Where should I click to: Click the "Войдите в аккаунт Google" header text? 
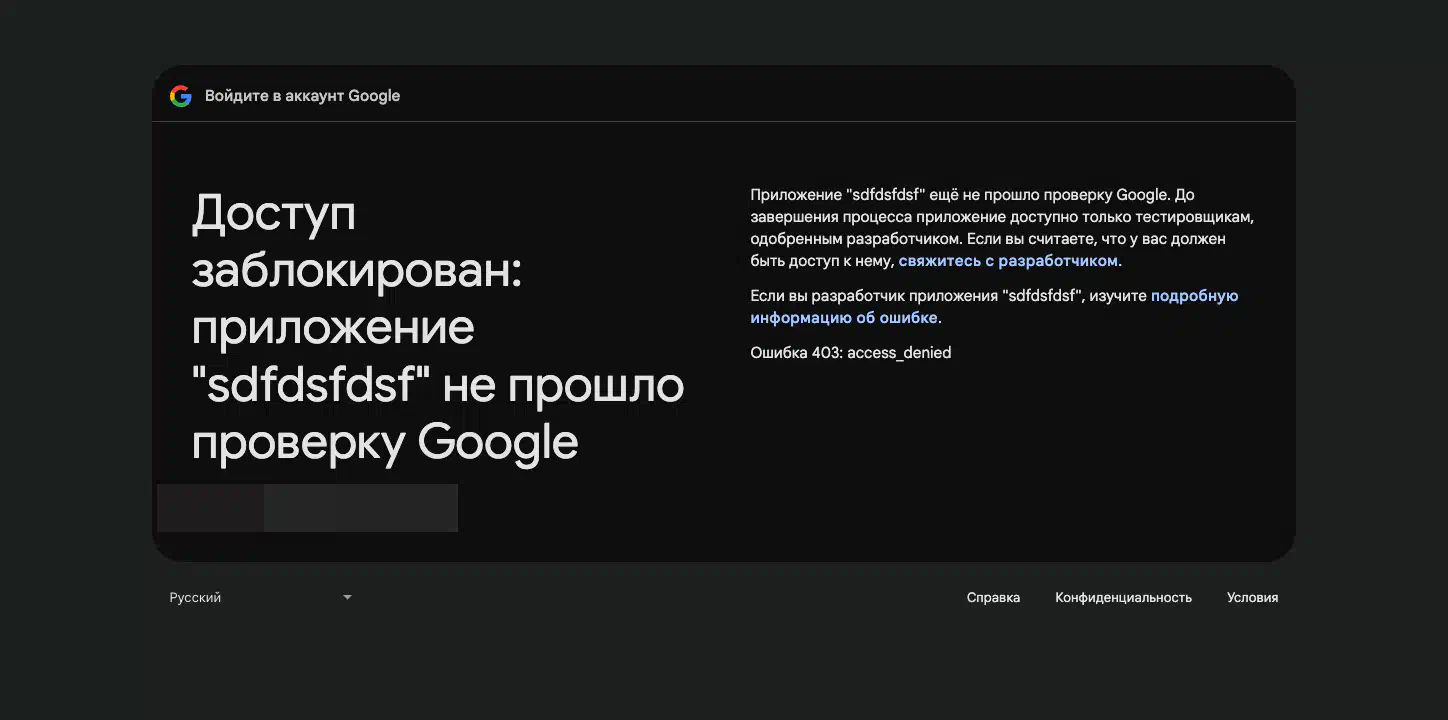click(302, 96)
